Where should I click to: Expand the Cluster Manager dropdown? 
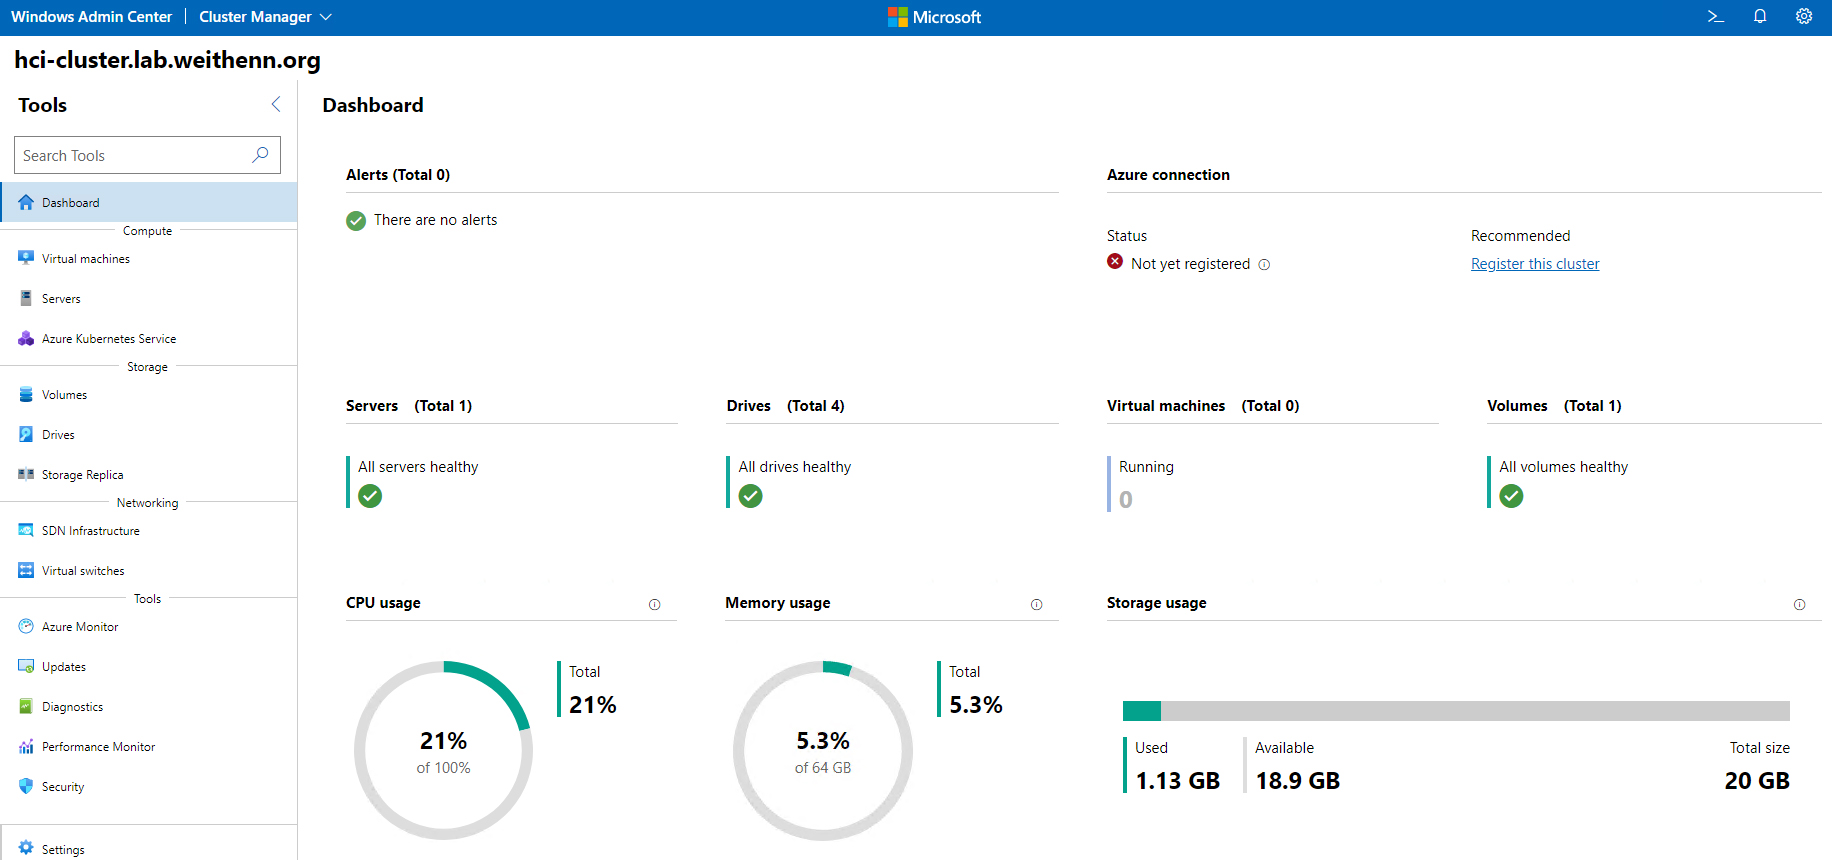(265, 17)
